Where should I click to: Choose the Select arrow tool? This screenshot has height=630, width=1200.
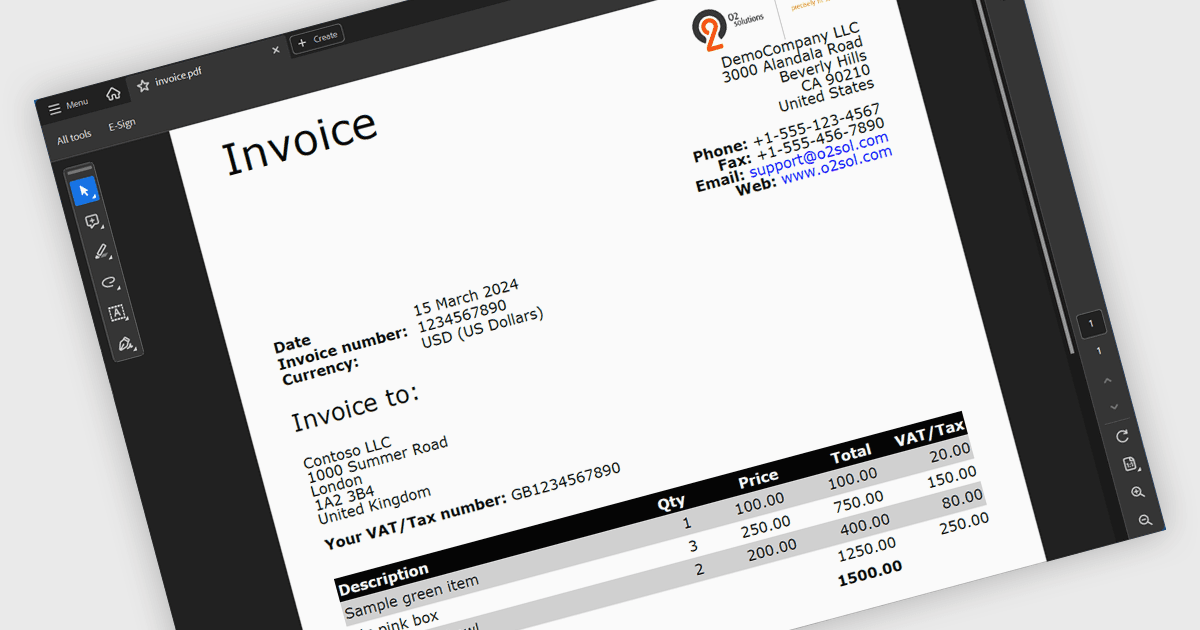click(x=84, y=191)
